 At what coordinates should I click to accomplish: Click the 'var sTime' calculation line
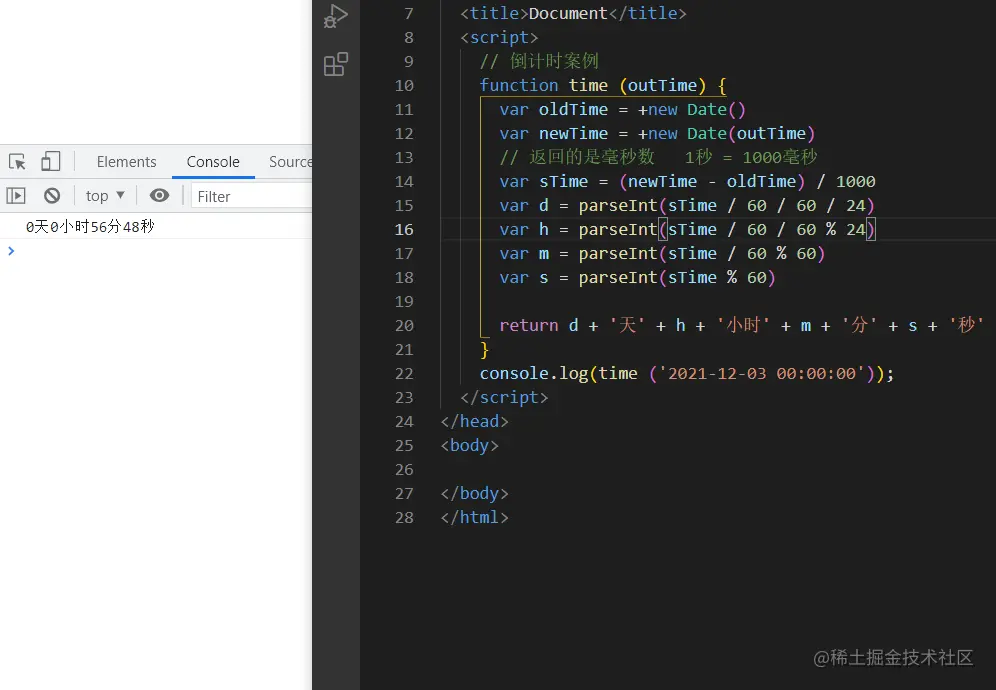687,182
